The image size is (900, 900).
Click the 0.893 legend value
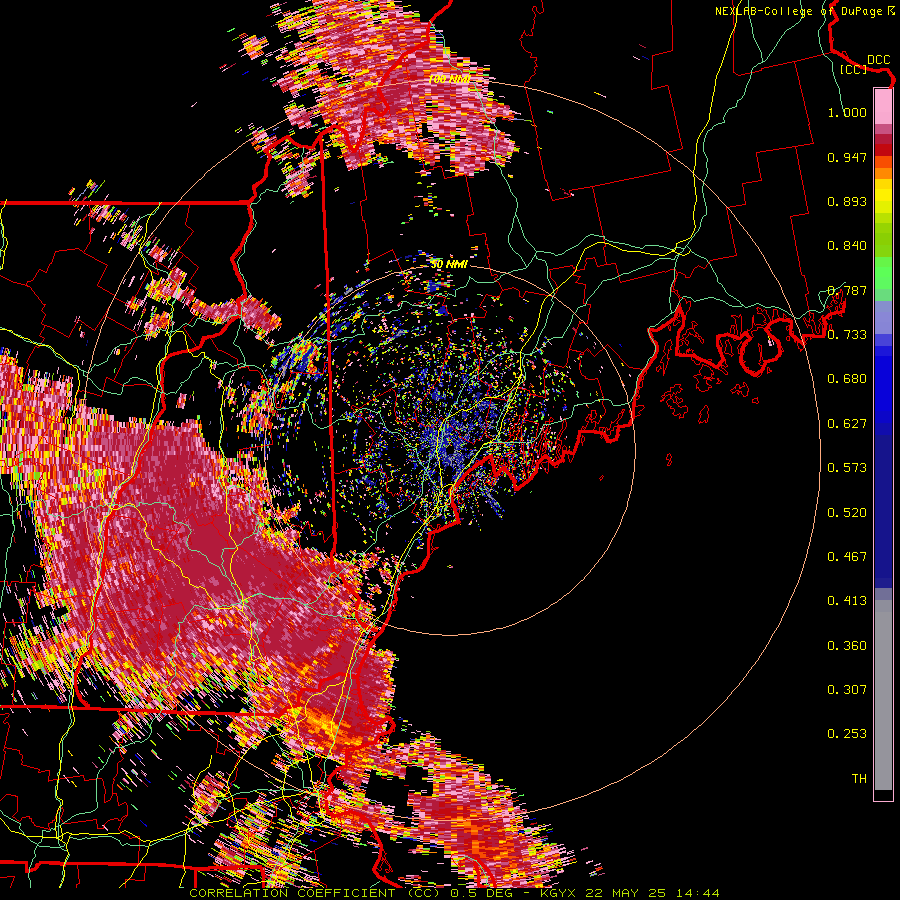[847, 201]
